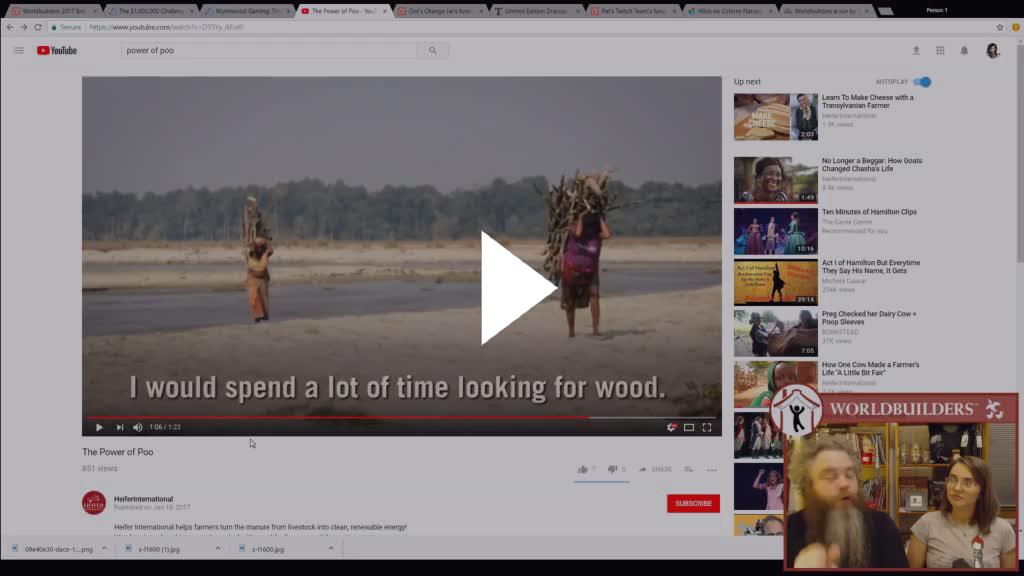Open 'Preg Checked her Dairy Cow' thumbnail
Image resolution: width=1024 pixels, height=576 pixels.
[x=775, y=333]
